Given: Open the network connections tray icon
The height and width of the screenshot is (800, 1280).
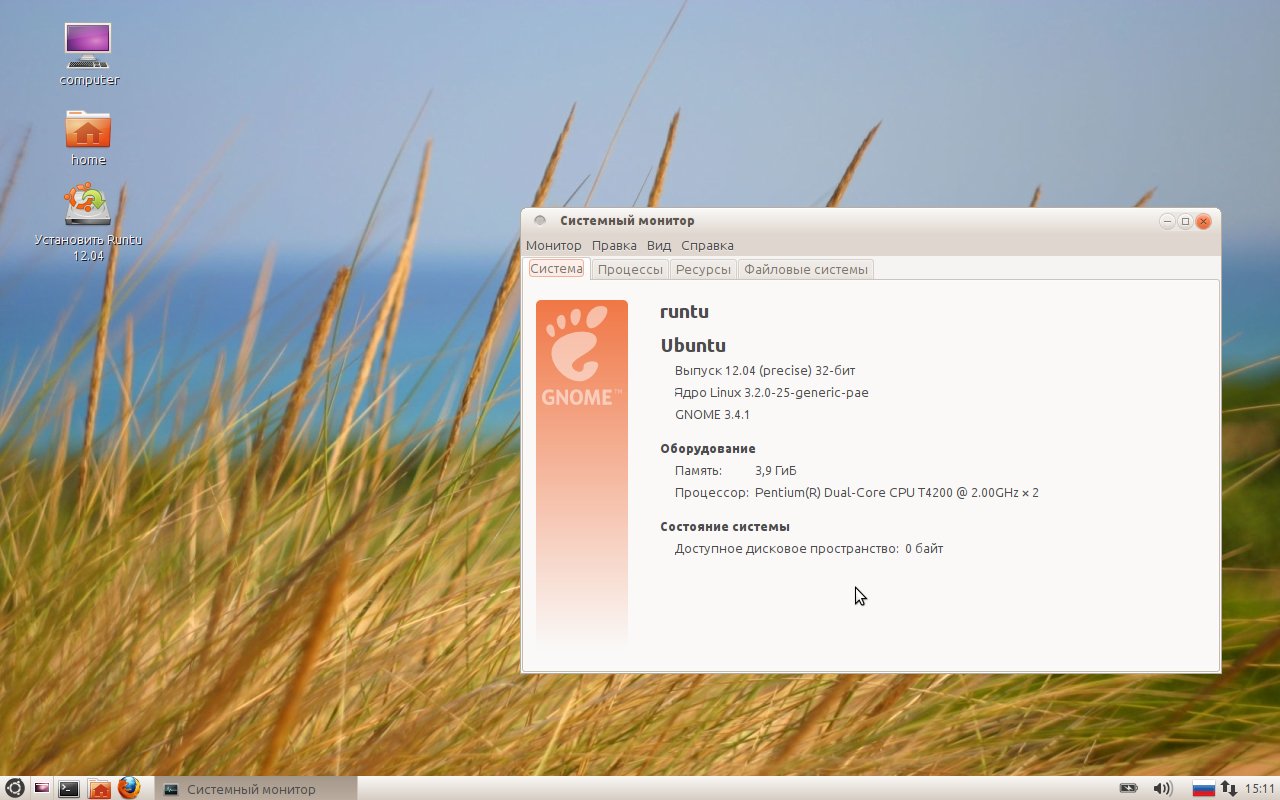Looking at the screenshot, I should tap(1228, 788).
